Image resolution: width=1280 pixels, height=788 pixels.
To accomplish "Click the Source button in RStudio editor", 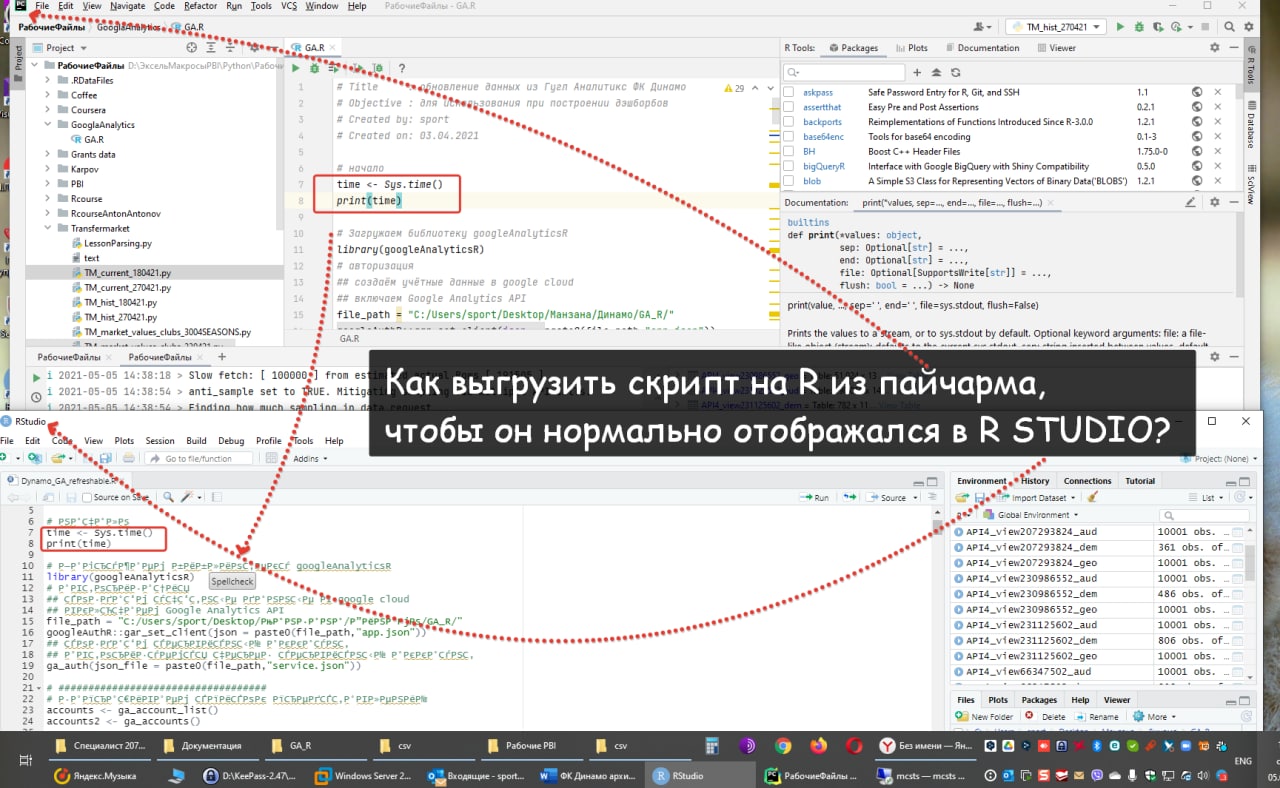I will pyautogui.click(x=887, y=497).
